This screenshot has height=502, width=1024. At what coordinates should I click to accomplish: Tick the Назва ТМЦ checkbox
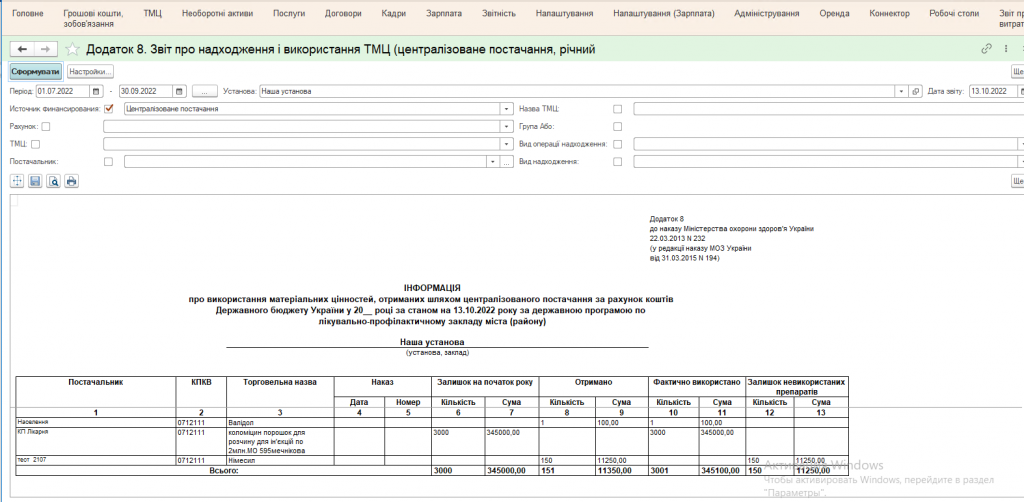point(617,108)
